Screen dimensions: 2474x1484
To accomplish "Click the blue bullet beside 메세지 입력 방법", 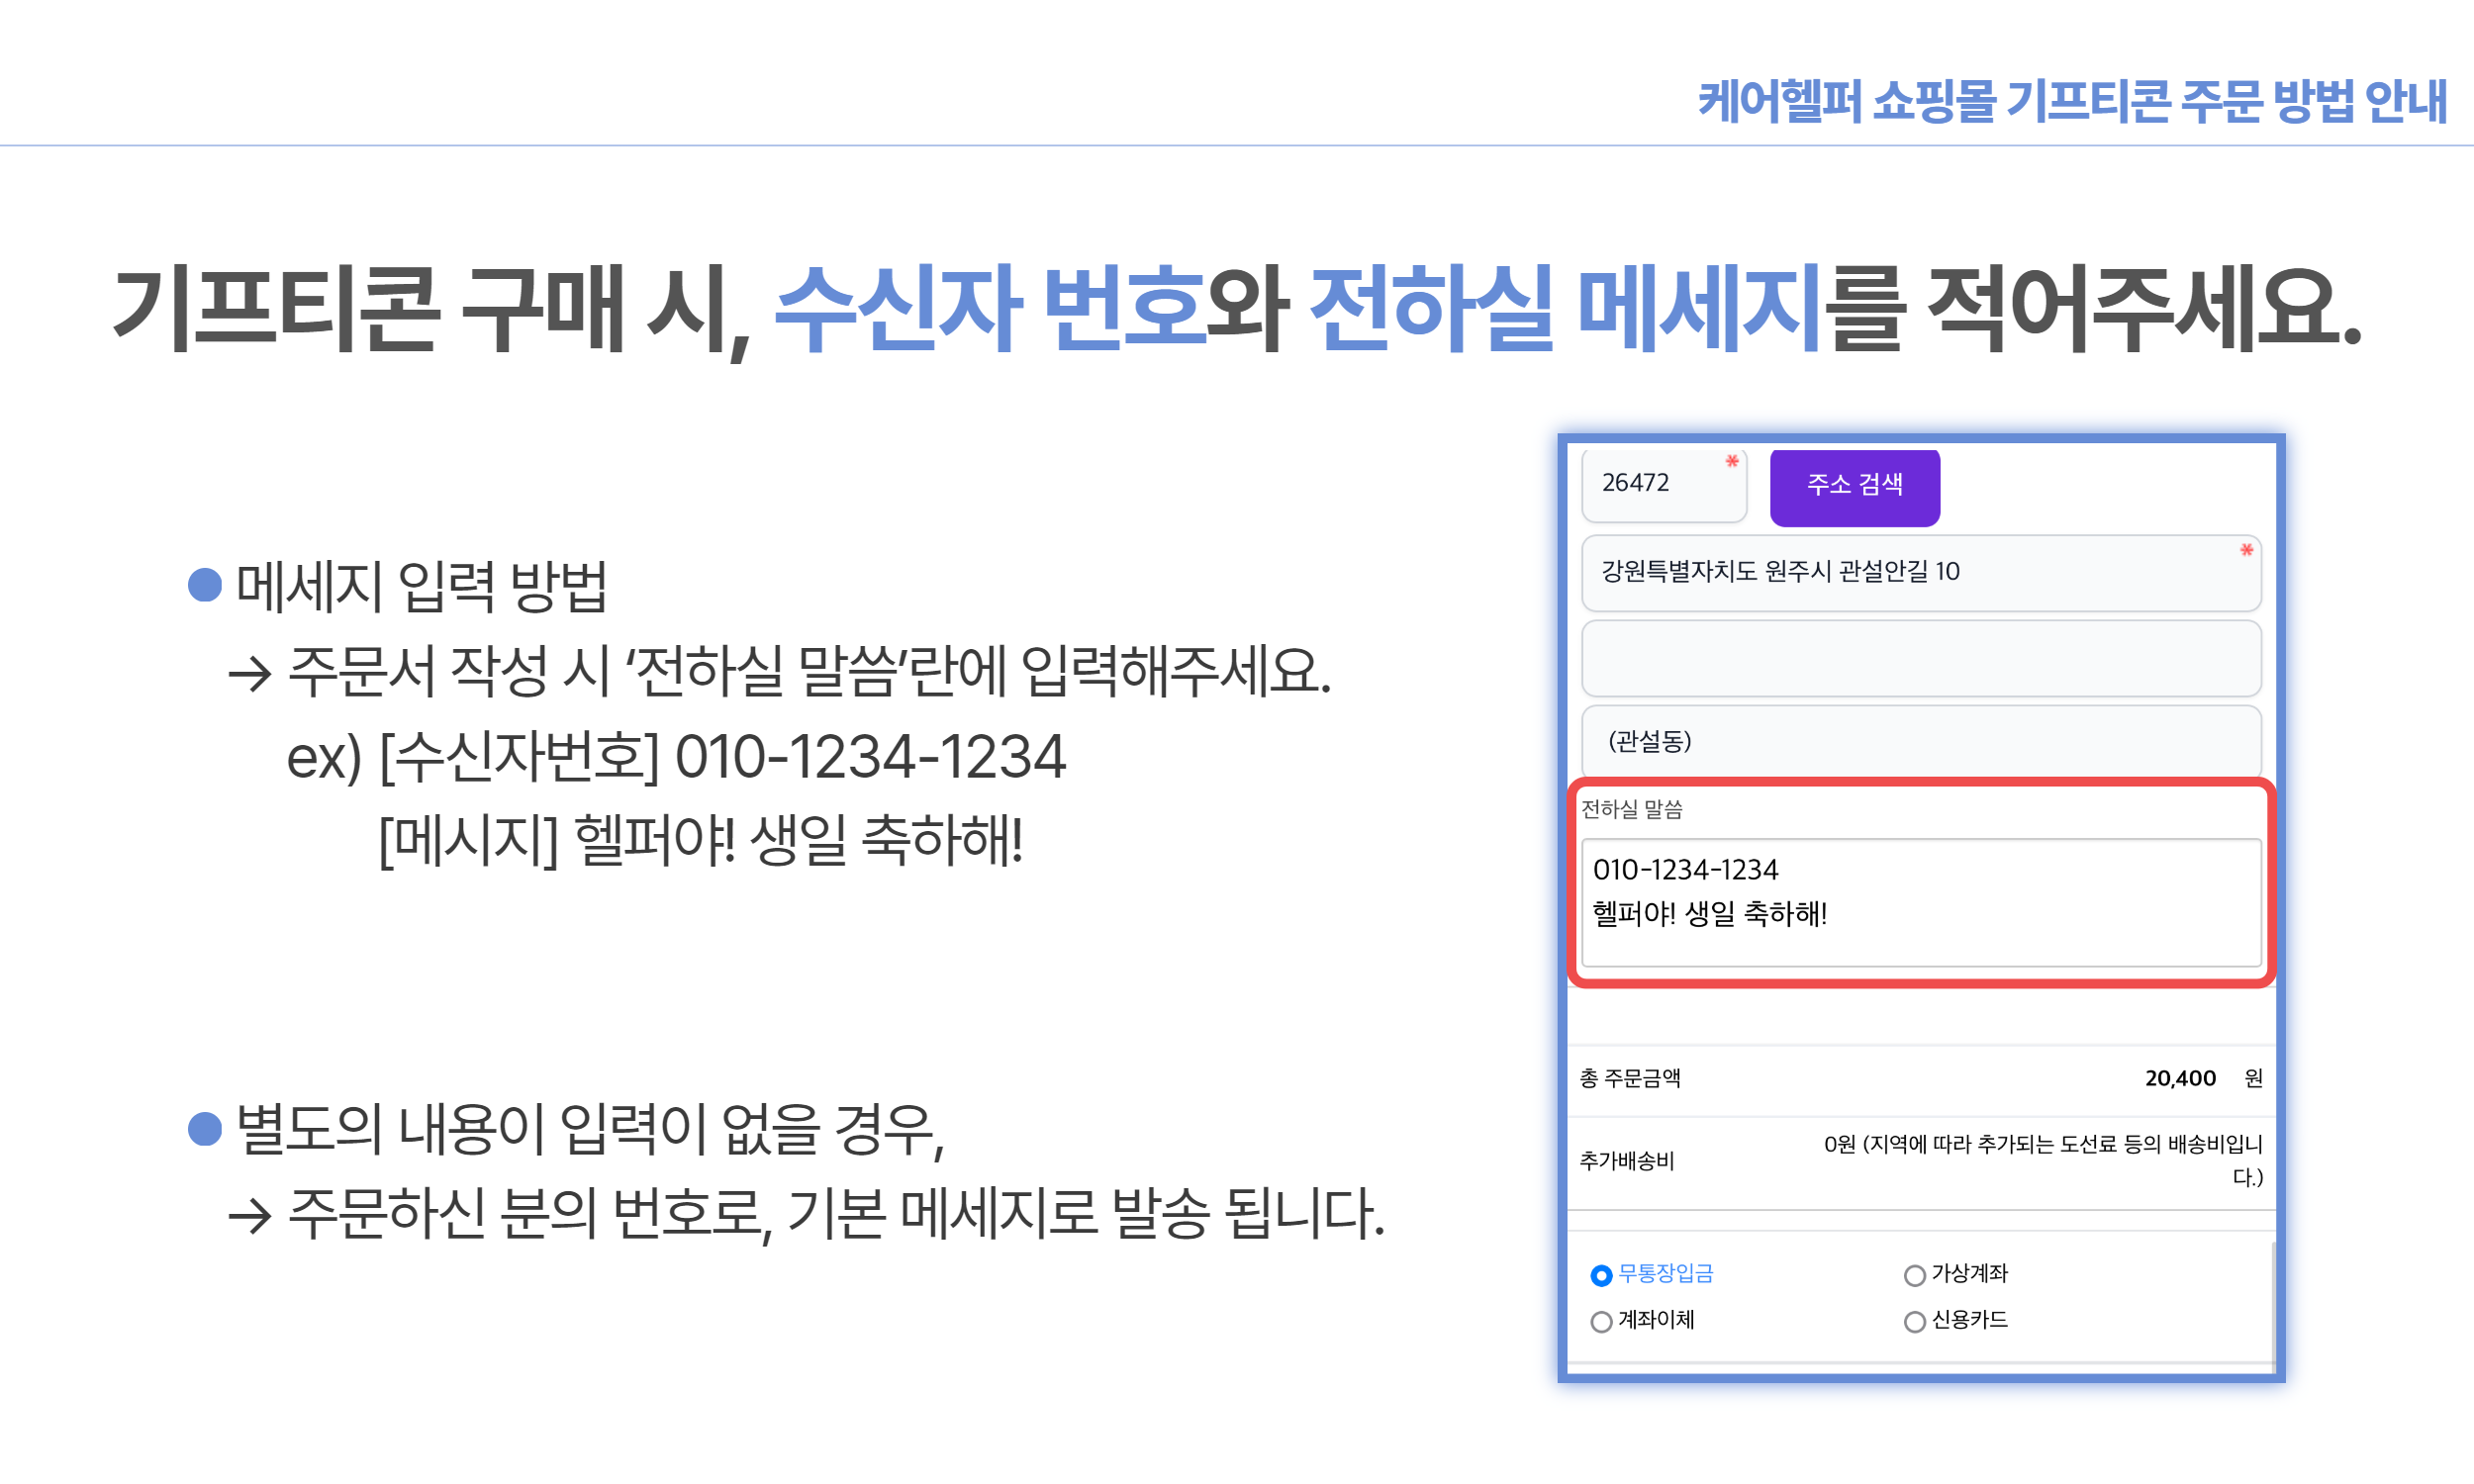I will coord(205,585).
